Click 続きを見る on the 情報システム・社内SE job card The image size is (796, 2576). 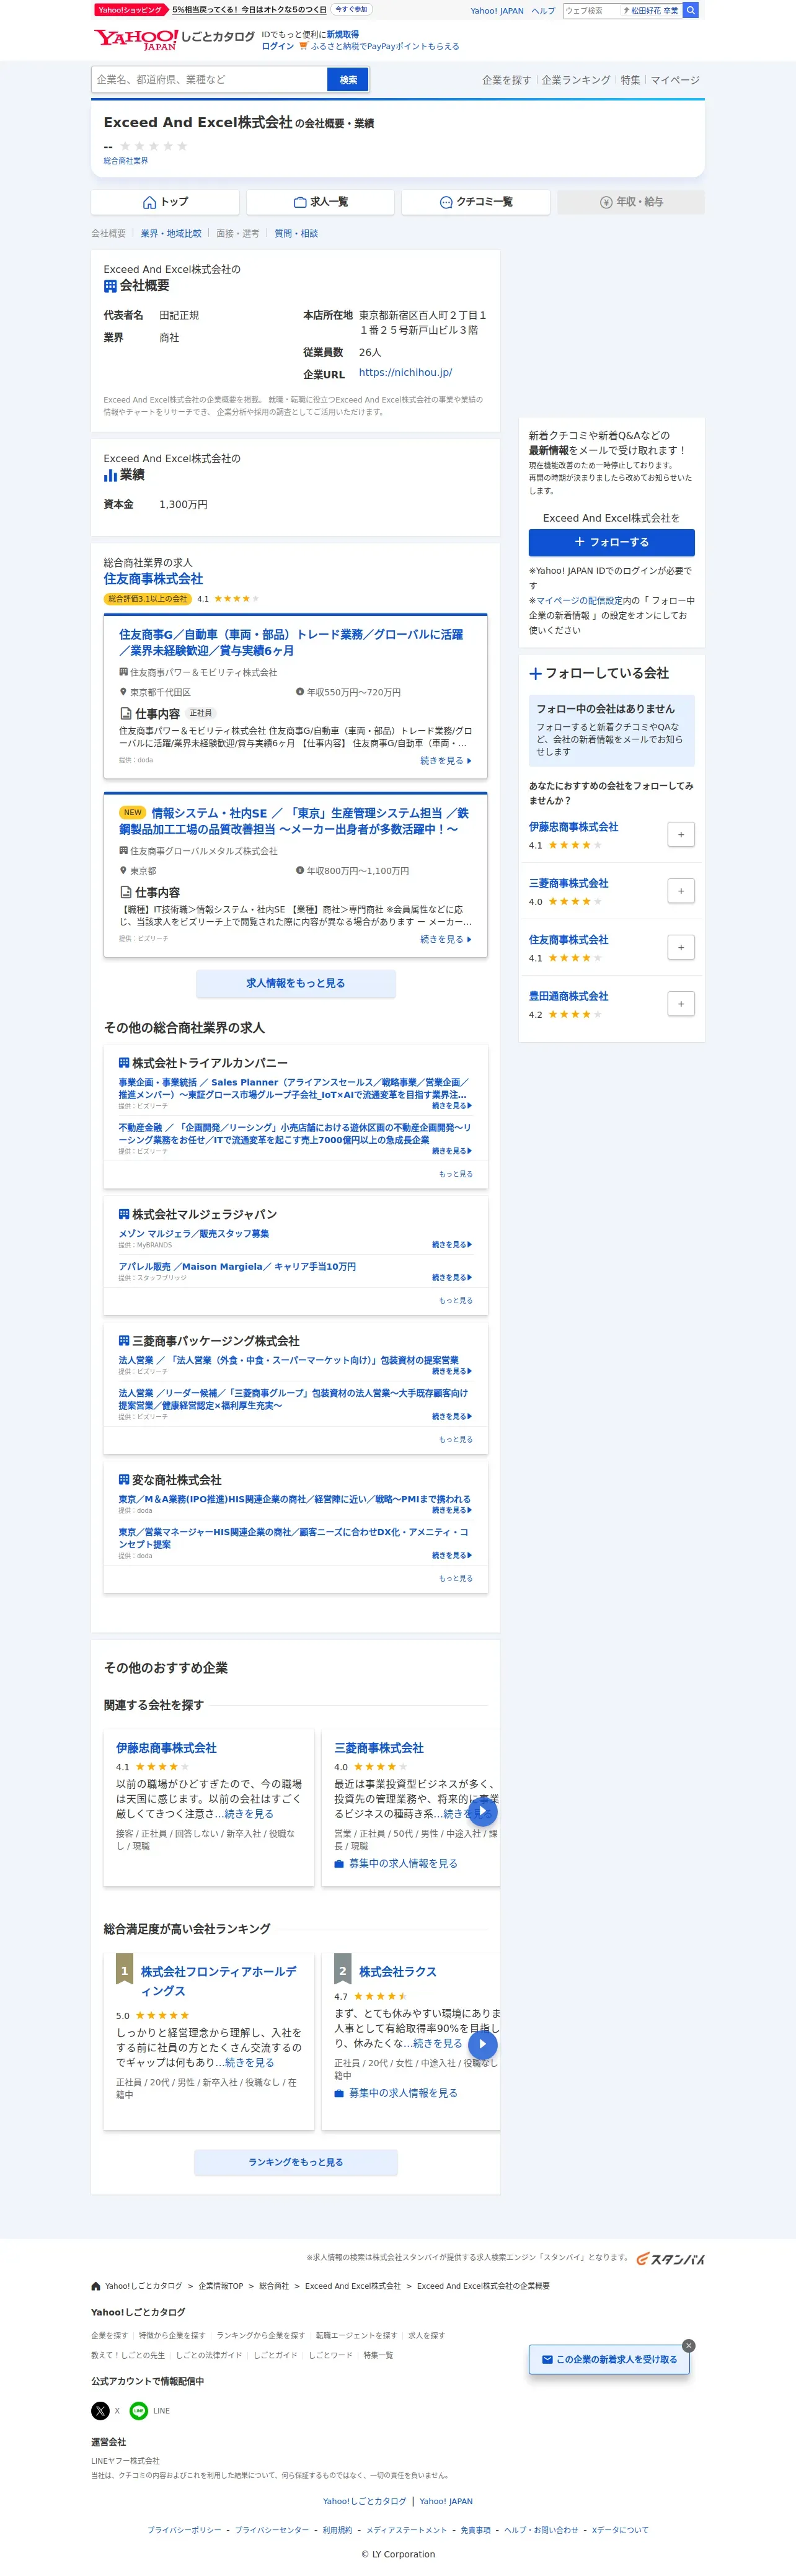(445, 940)
